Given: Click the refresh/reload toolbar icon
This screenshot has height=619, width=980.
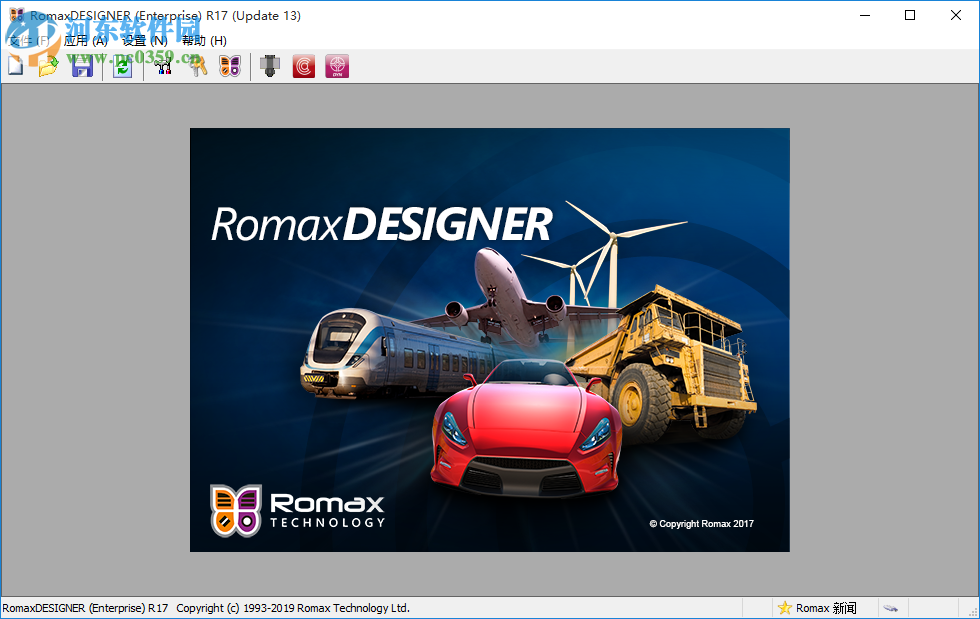Looking at the screenshot, I should (122, 65).
